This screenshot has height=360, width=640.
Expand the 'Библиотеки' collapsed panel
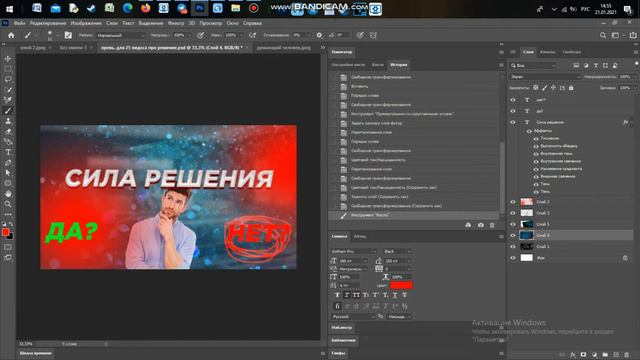[343, 340]
